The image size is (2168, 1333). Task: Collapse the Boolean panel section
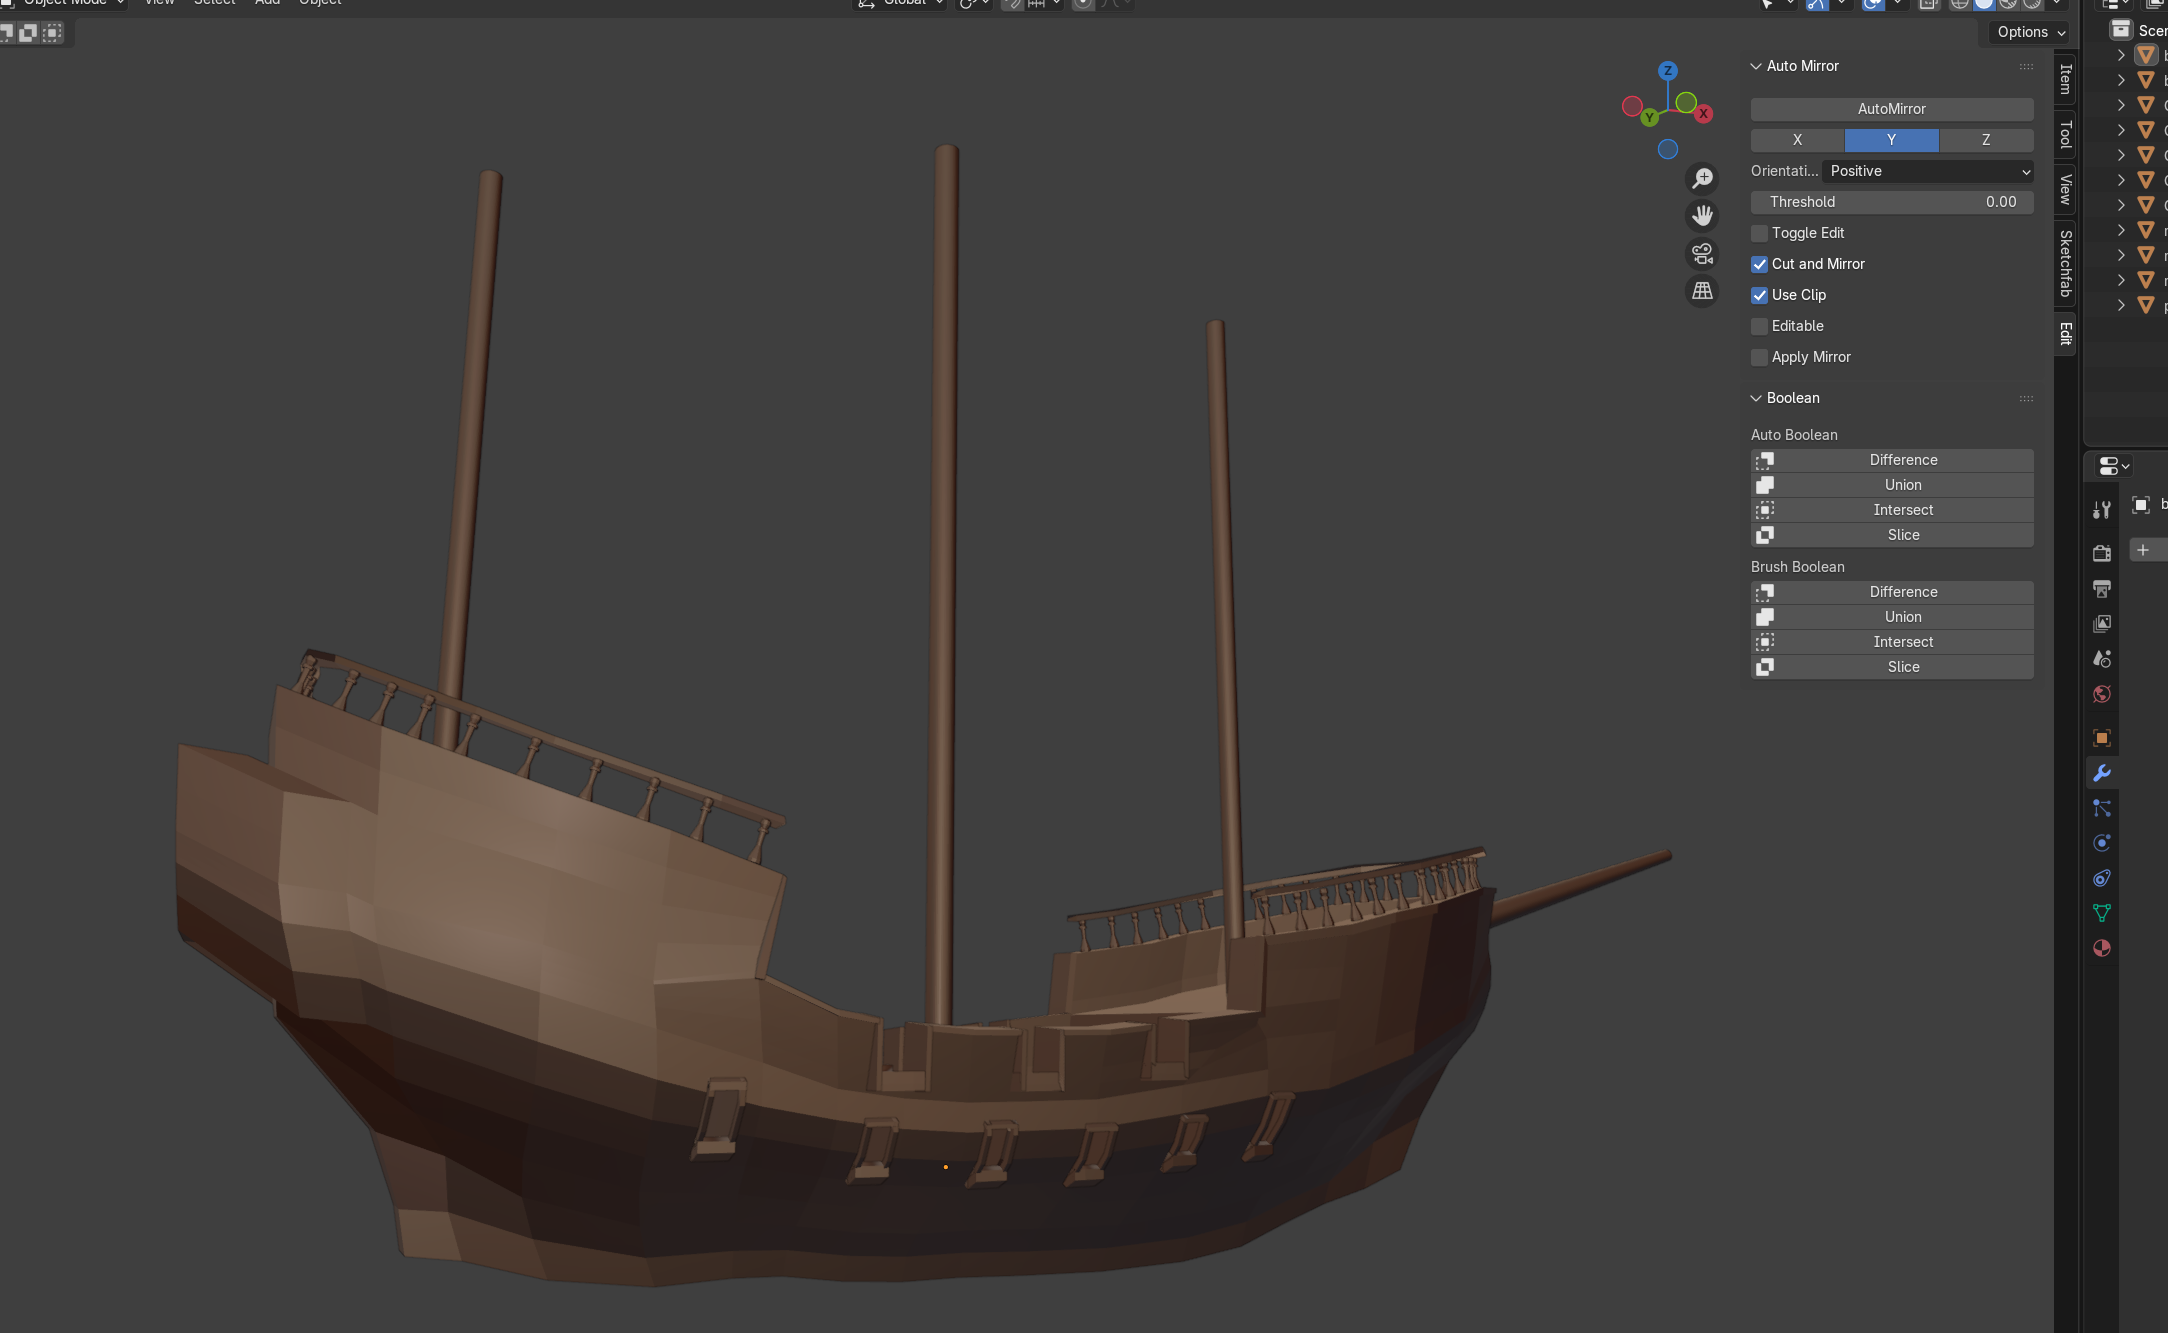pyautogui.click(x=1756, y=398)
